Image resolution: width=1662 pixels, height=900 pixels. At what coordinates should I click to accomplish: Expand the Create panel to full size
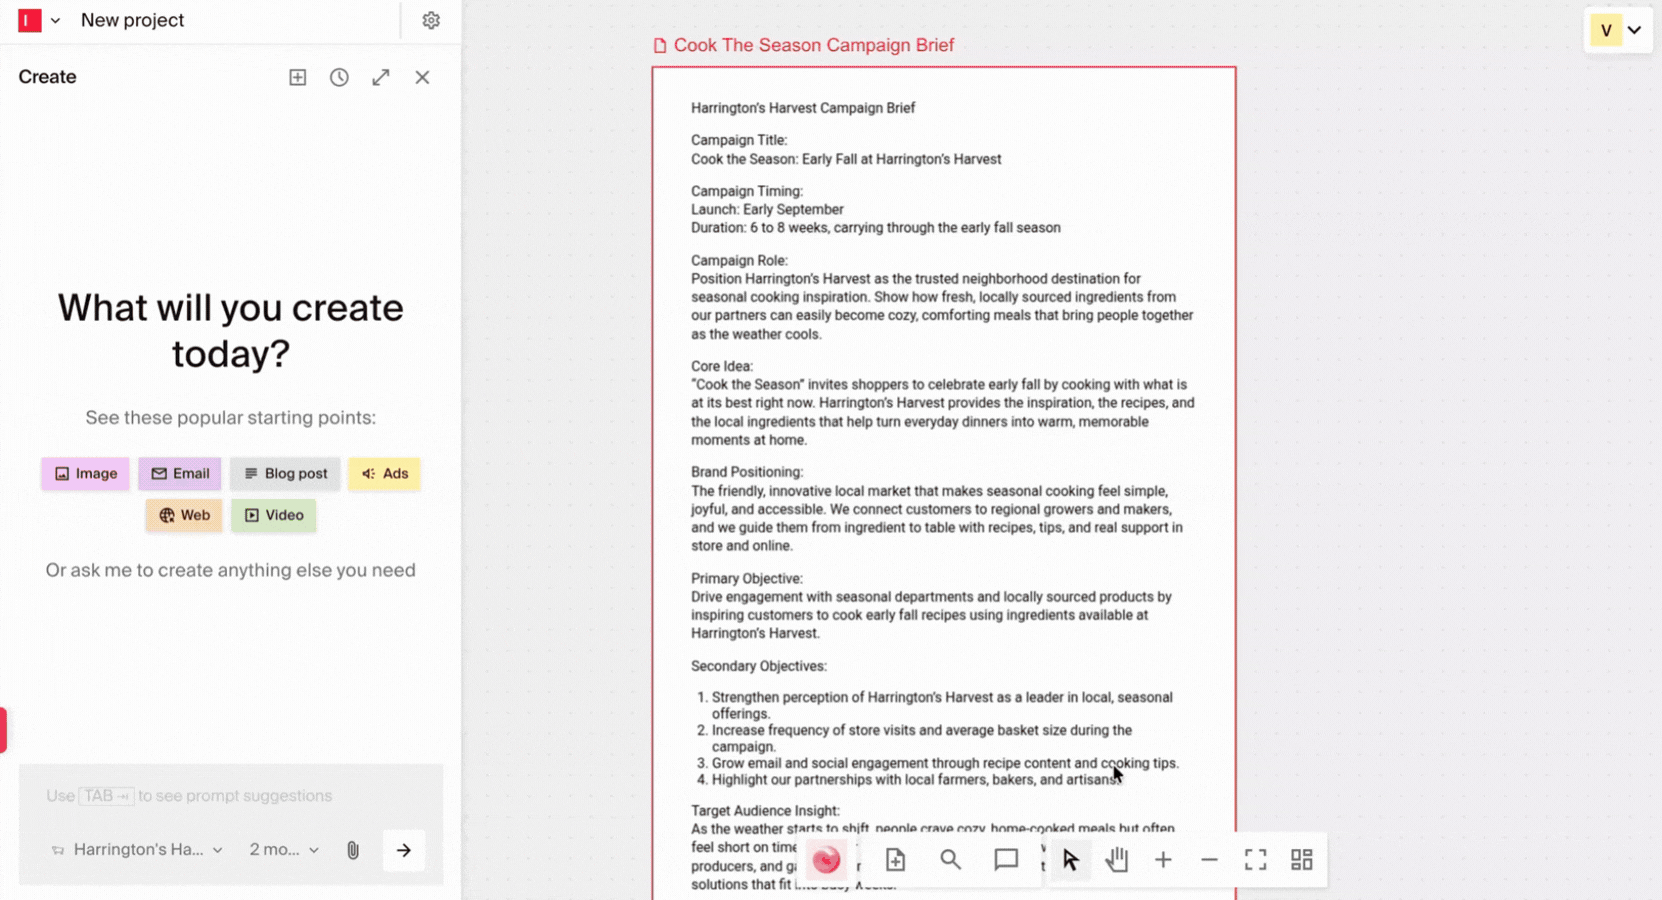click(381, 77)
